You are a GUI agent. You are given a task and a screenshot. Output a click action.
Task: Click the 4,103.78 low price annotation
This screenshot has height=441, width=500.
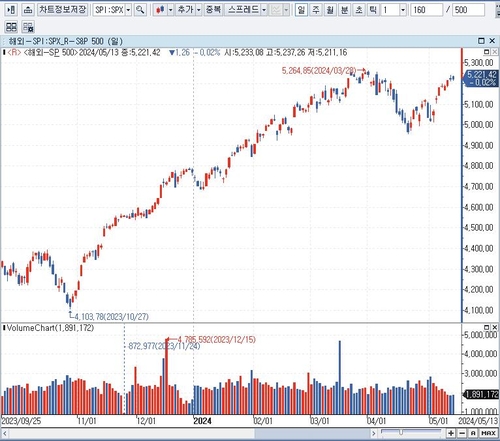pos(112,317)
